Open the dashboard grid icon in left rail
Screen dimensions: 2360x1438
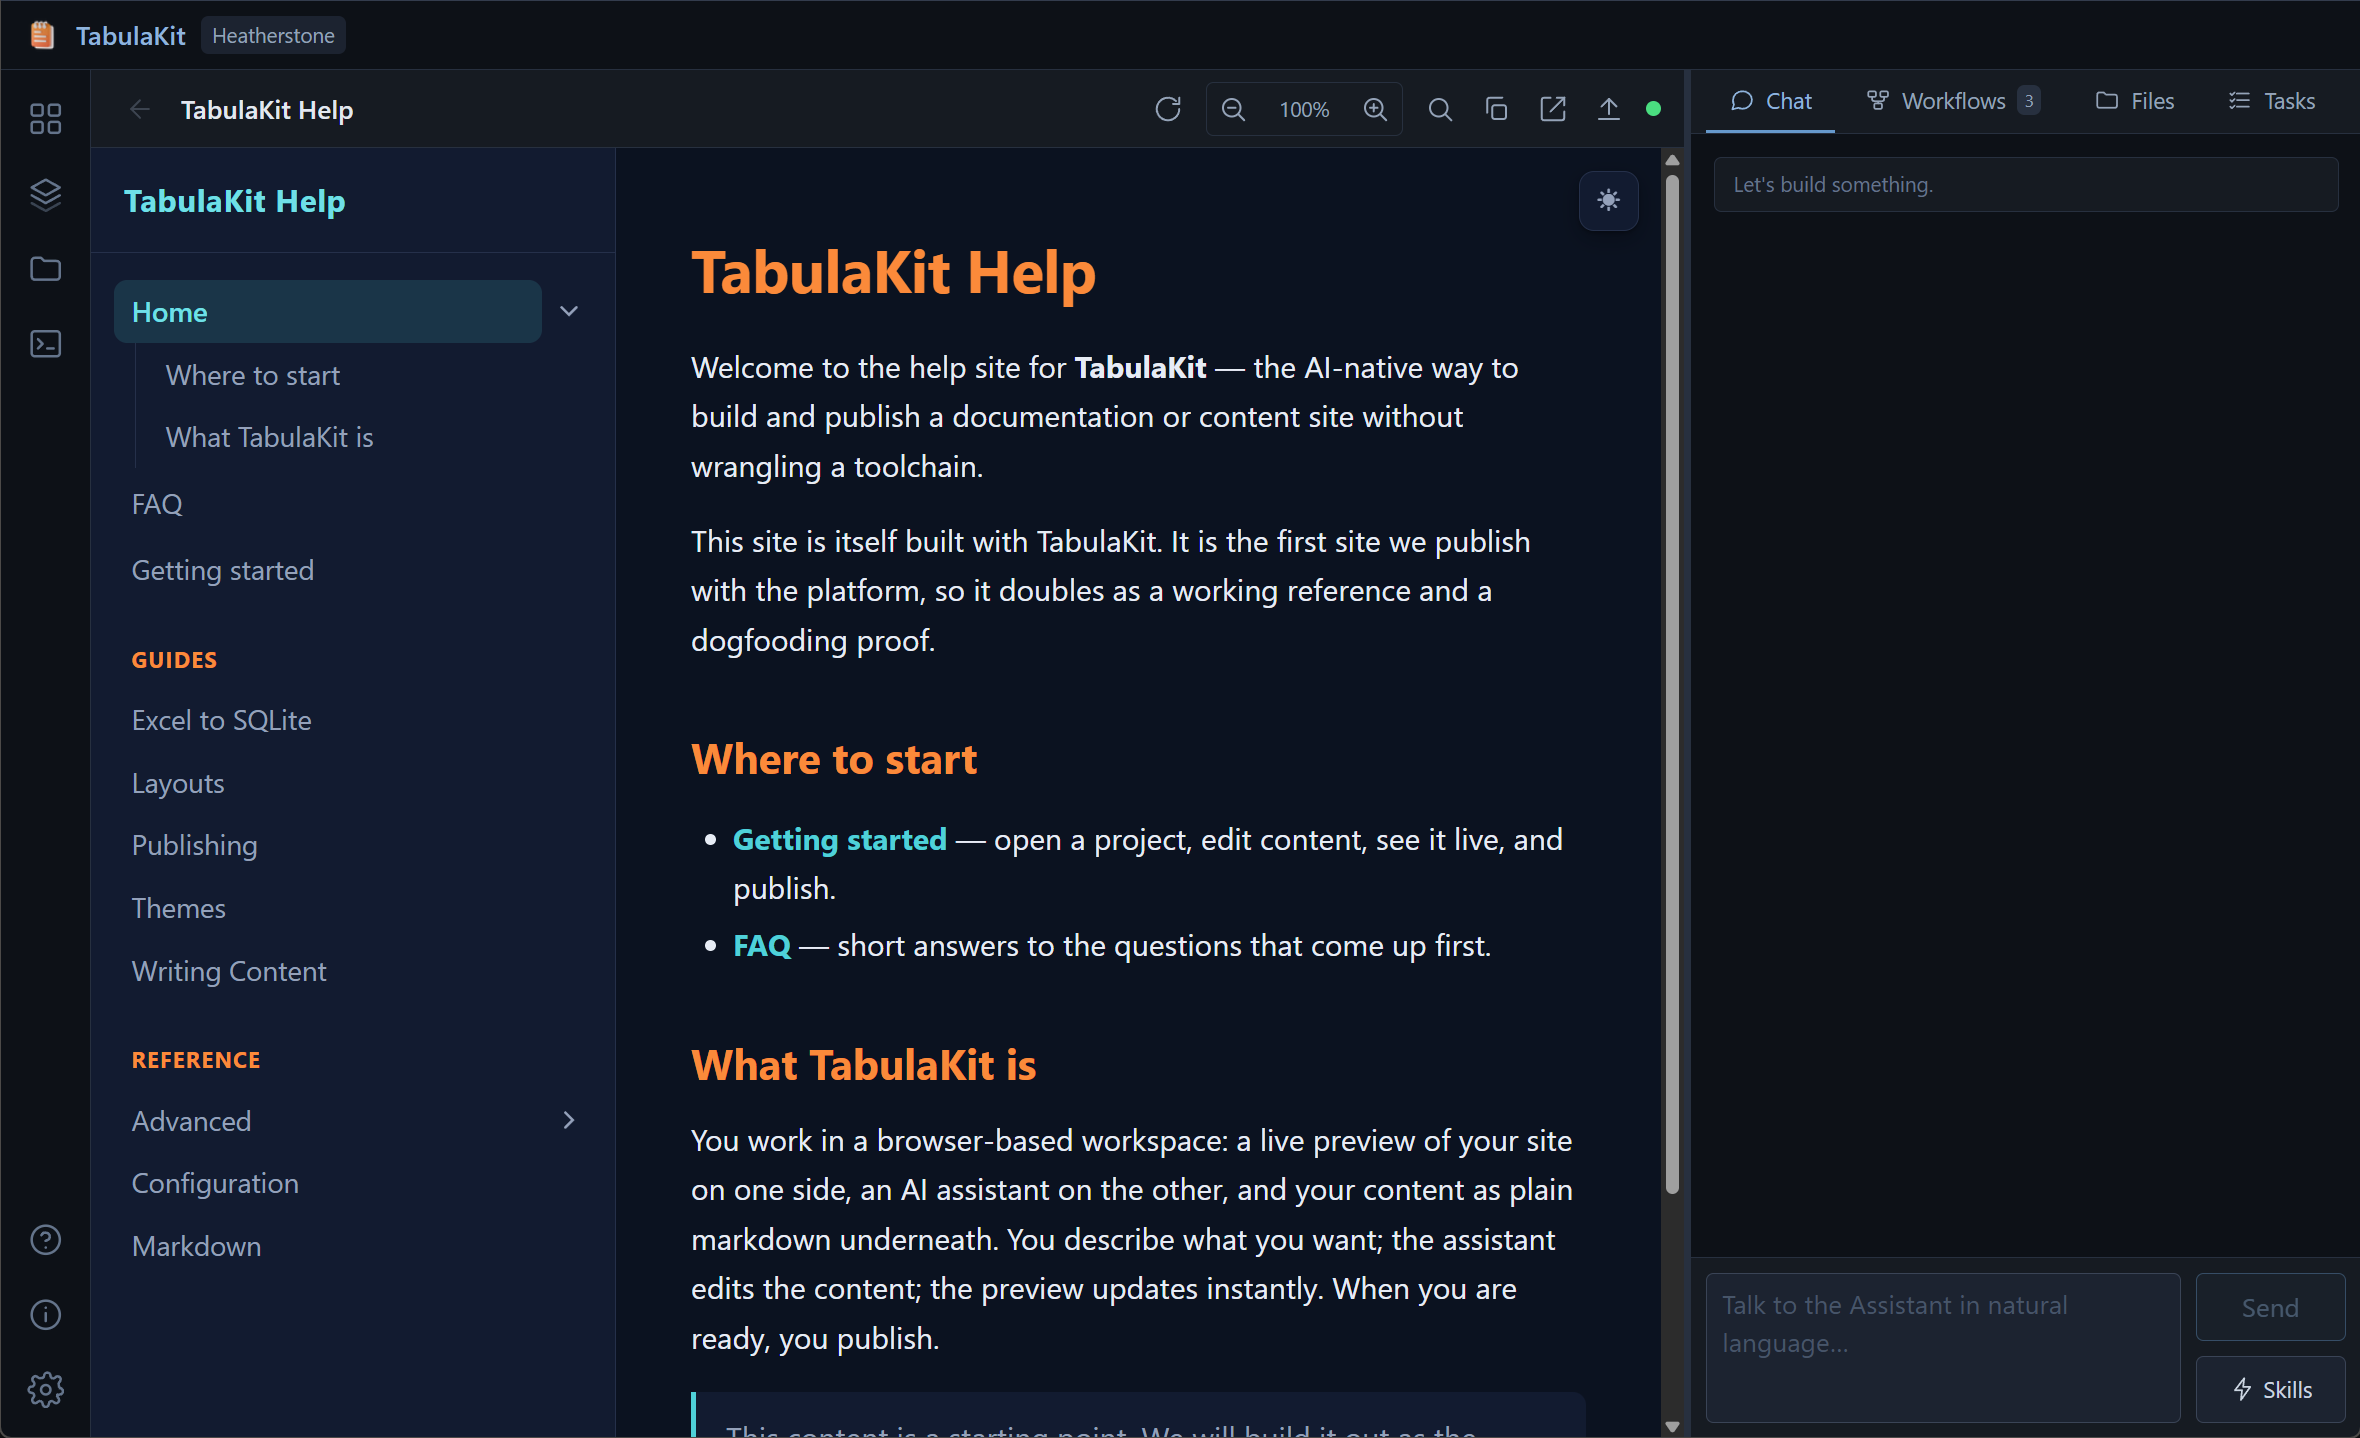(46, 119)
